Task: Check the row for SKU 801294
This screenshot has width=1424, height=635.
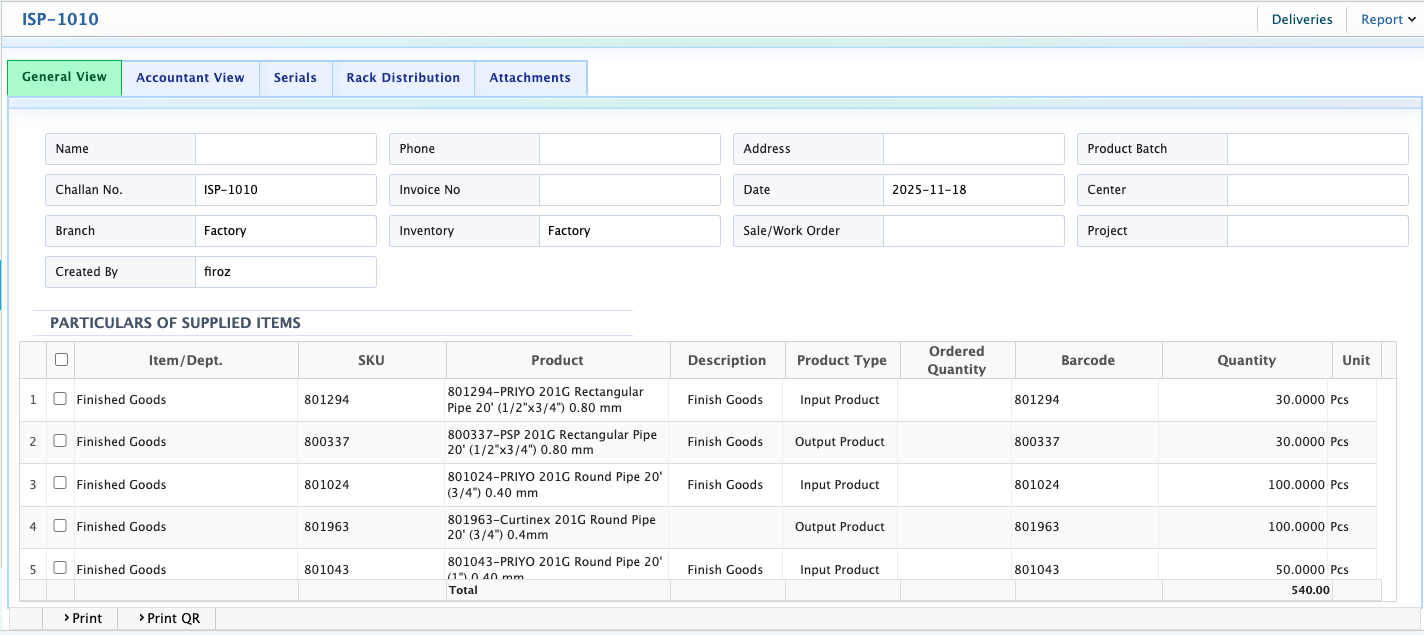Action: click(x=60, y=398)
